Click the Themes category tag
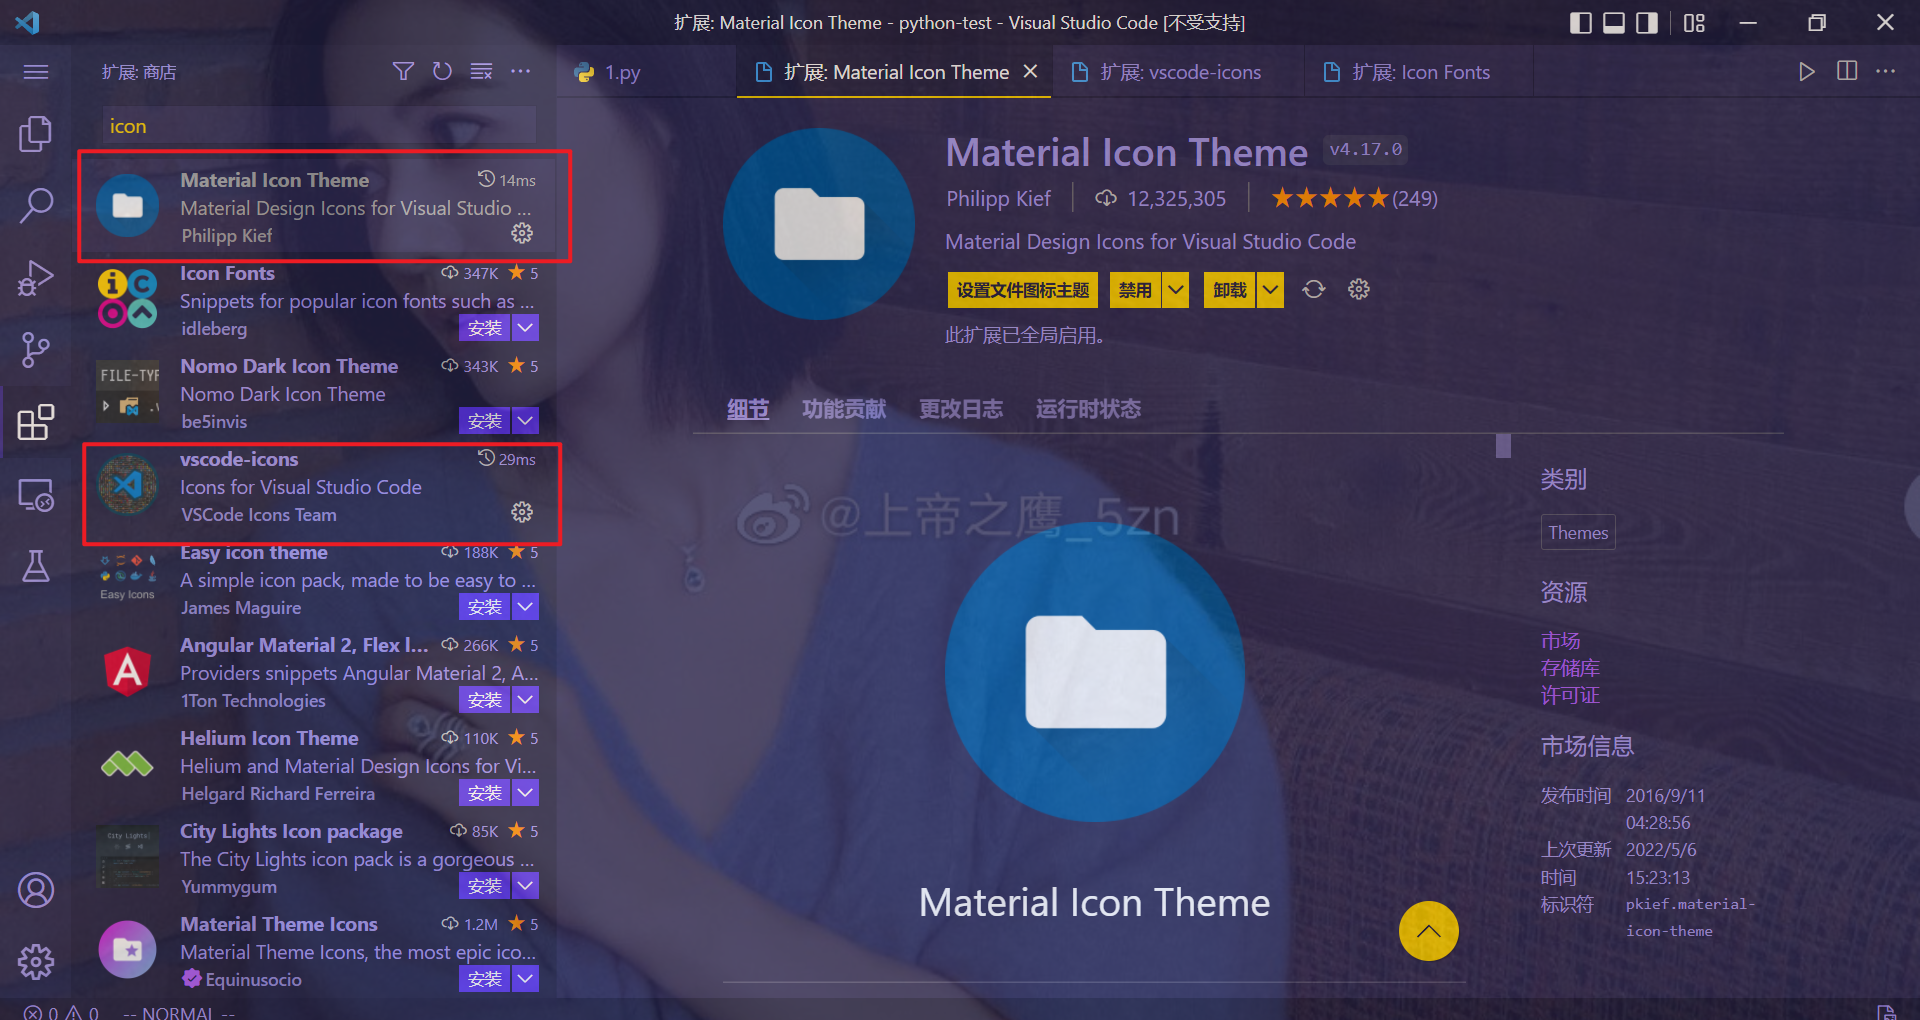Viewport: 1920px width, 1020px height. [x=1578, y=532]
